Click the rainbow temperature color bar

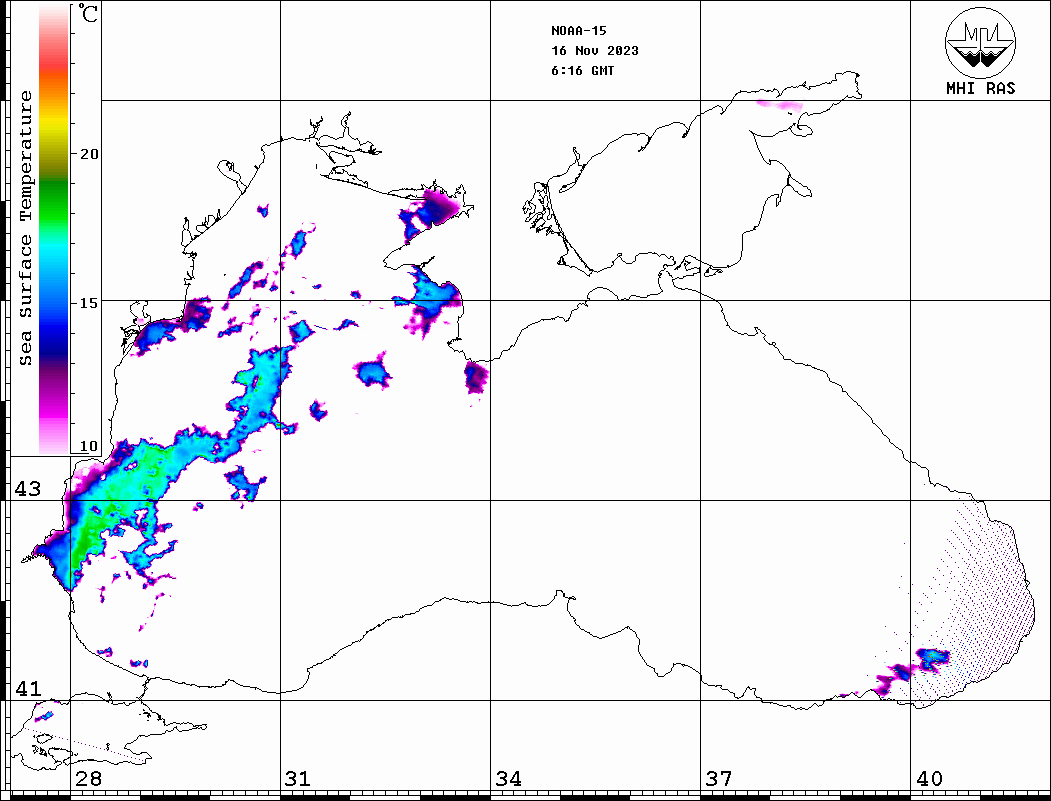click(54, 229)
